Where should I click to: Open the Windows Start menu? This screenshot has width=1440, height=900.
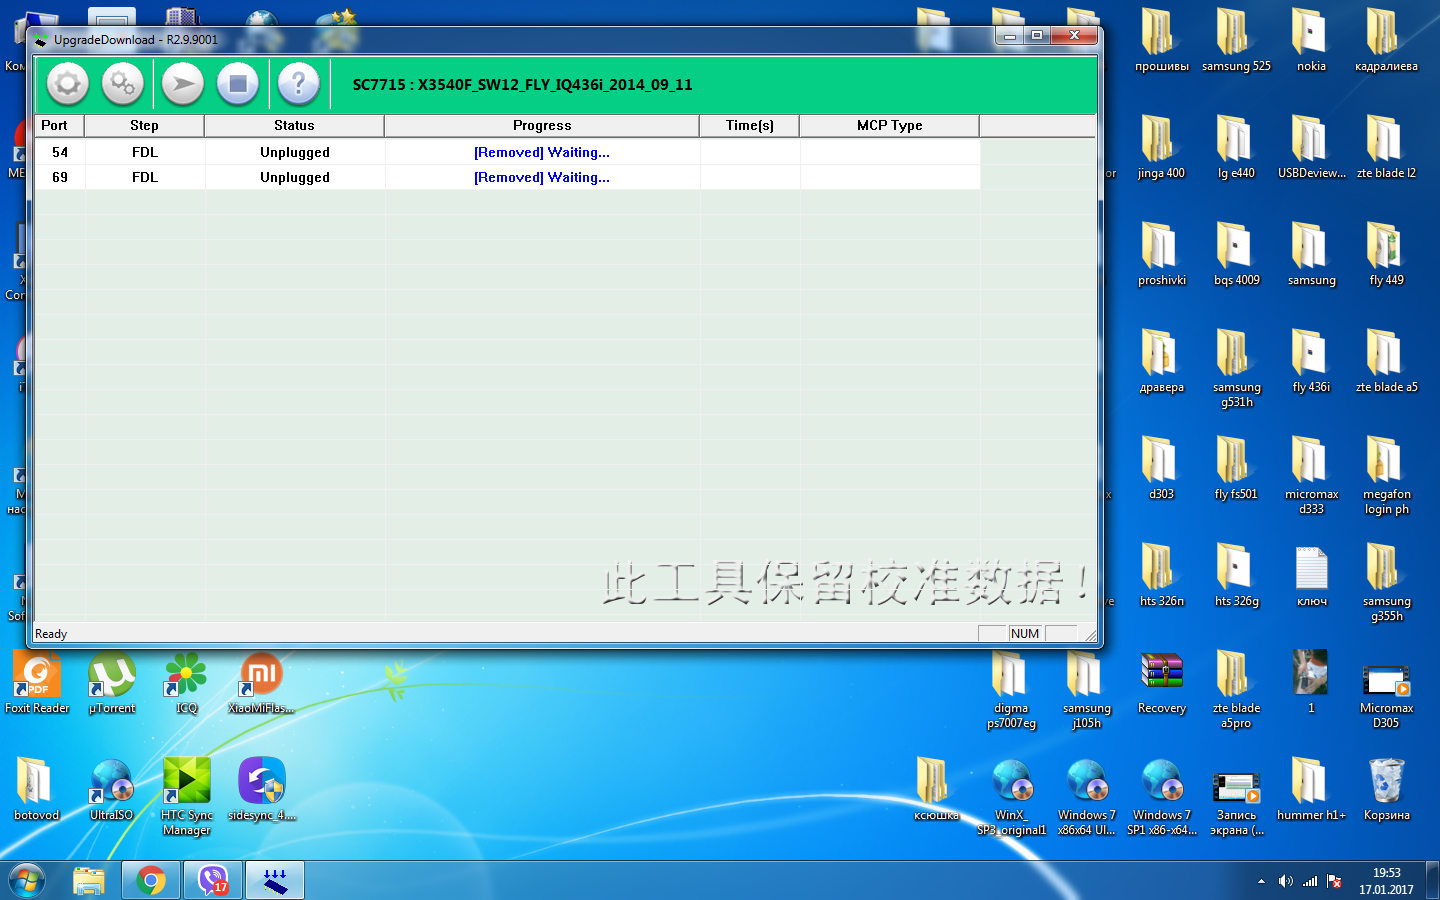click(x=27, y=881)
